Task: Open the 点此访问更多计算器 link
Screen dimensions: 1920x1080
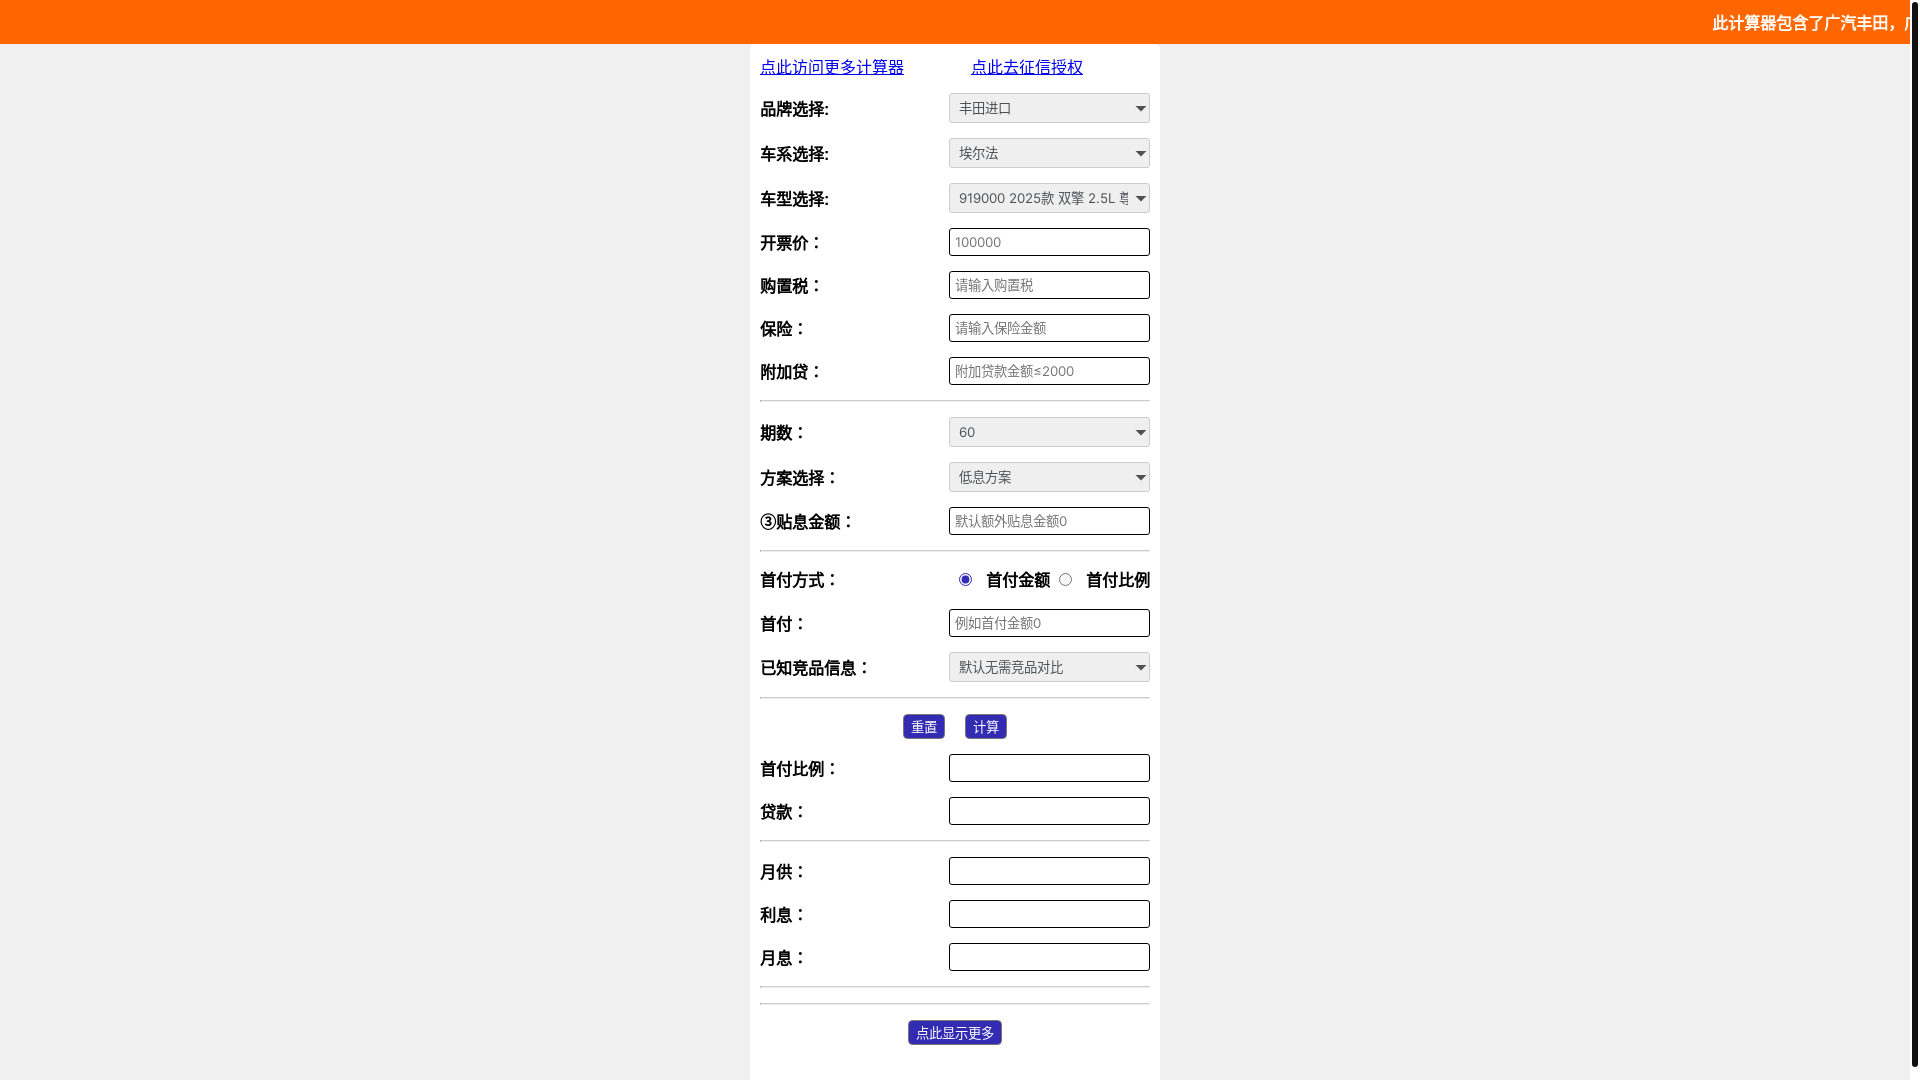Action: point(831,67)
